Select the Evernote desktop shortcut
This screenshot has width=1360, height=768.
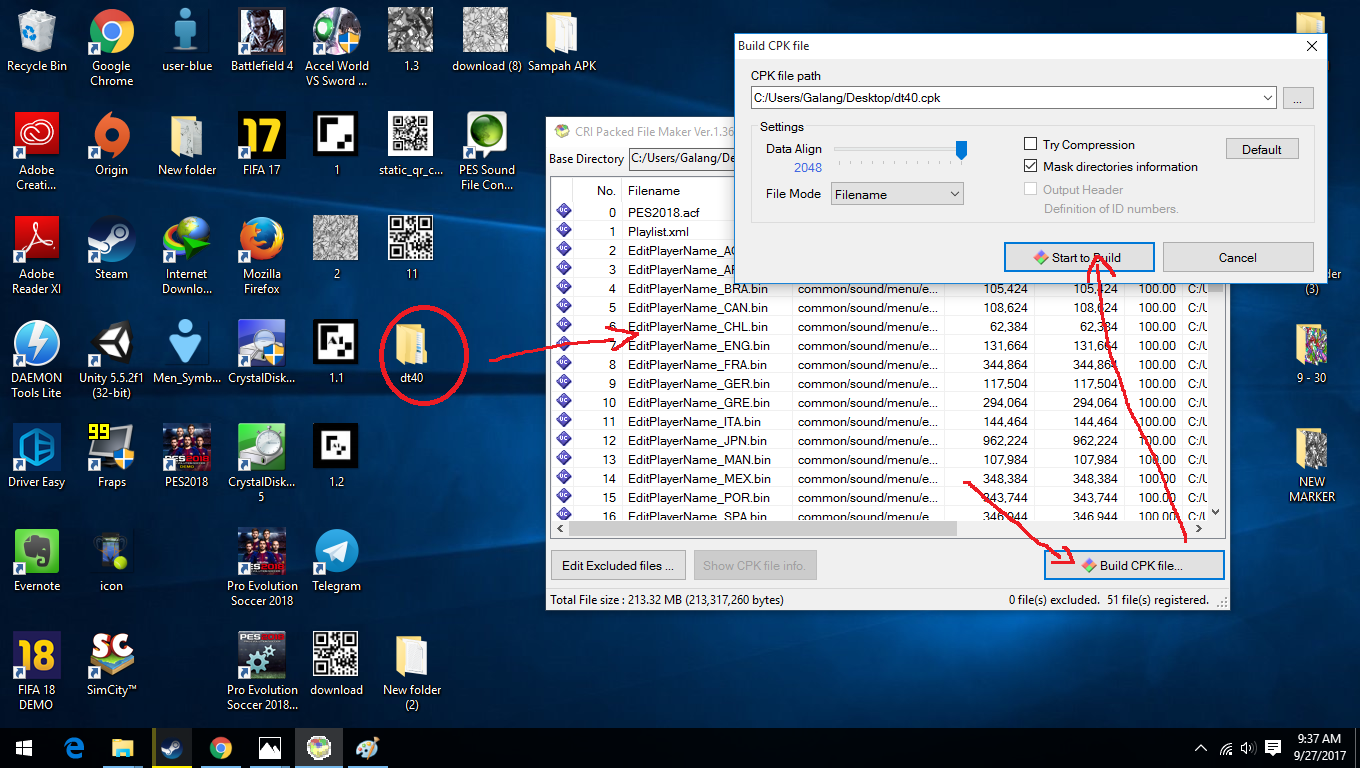[x=37, y=561]
